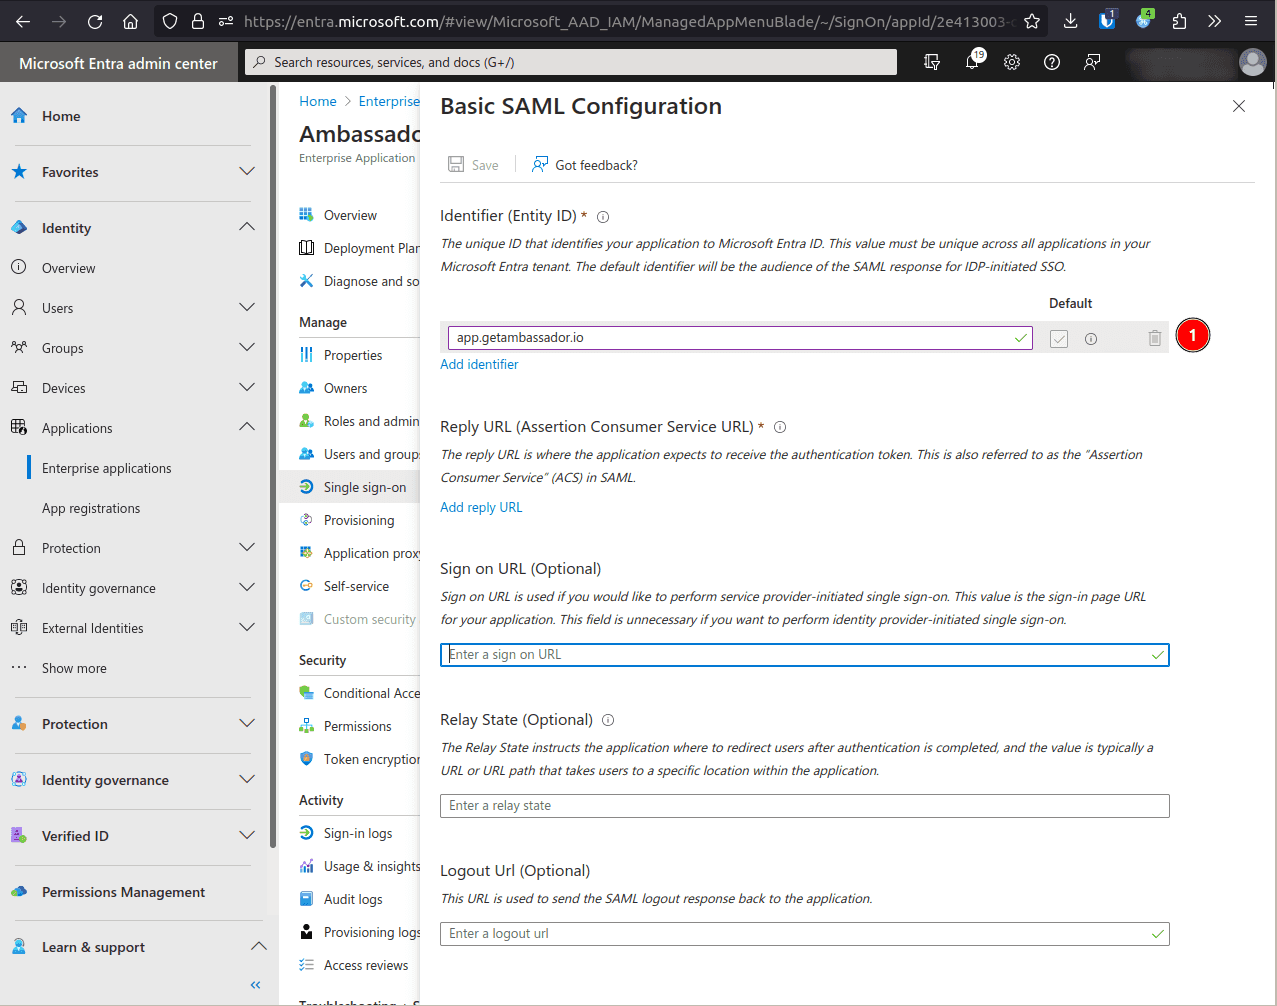Screen dimensions: 1277x1006
Task: Collapse the Applications submenu
Action: coord(247,428)
